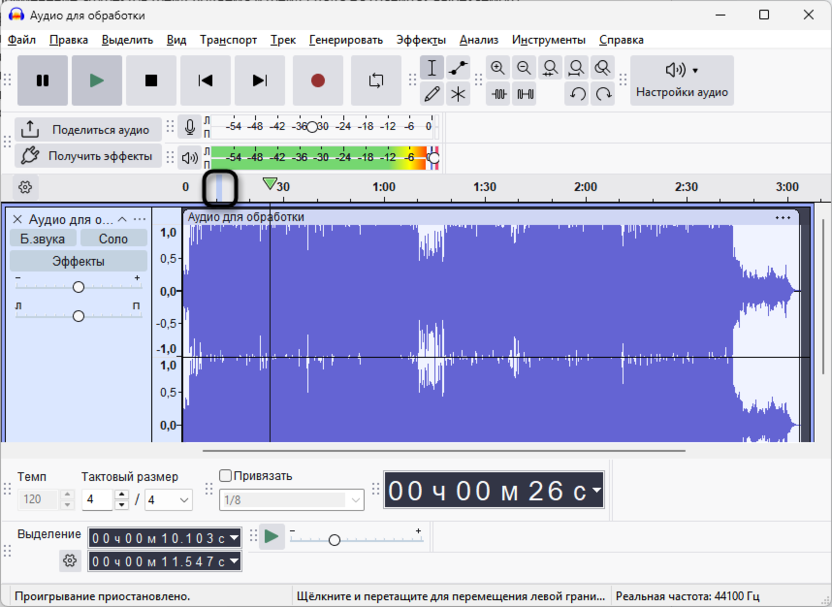Viewport: 832px width, 607px height.
Task: Open the time display format dropdown
Action: 597,490
